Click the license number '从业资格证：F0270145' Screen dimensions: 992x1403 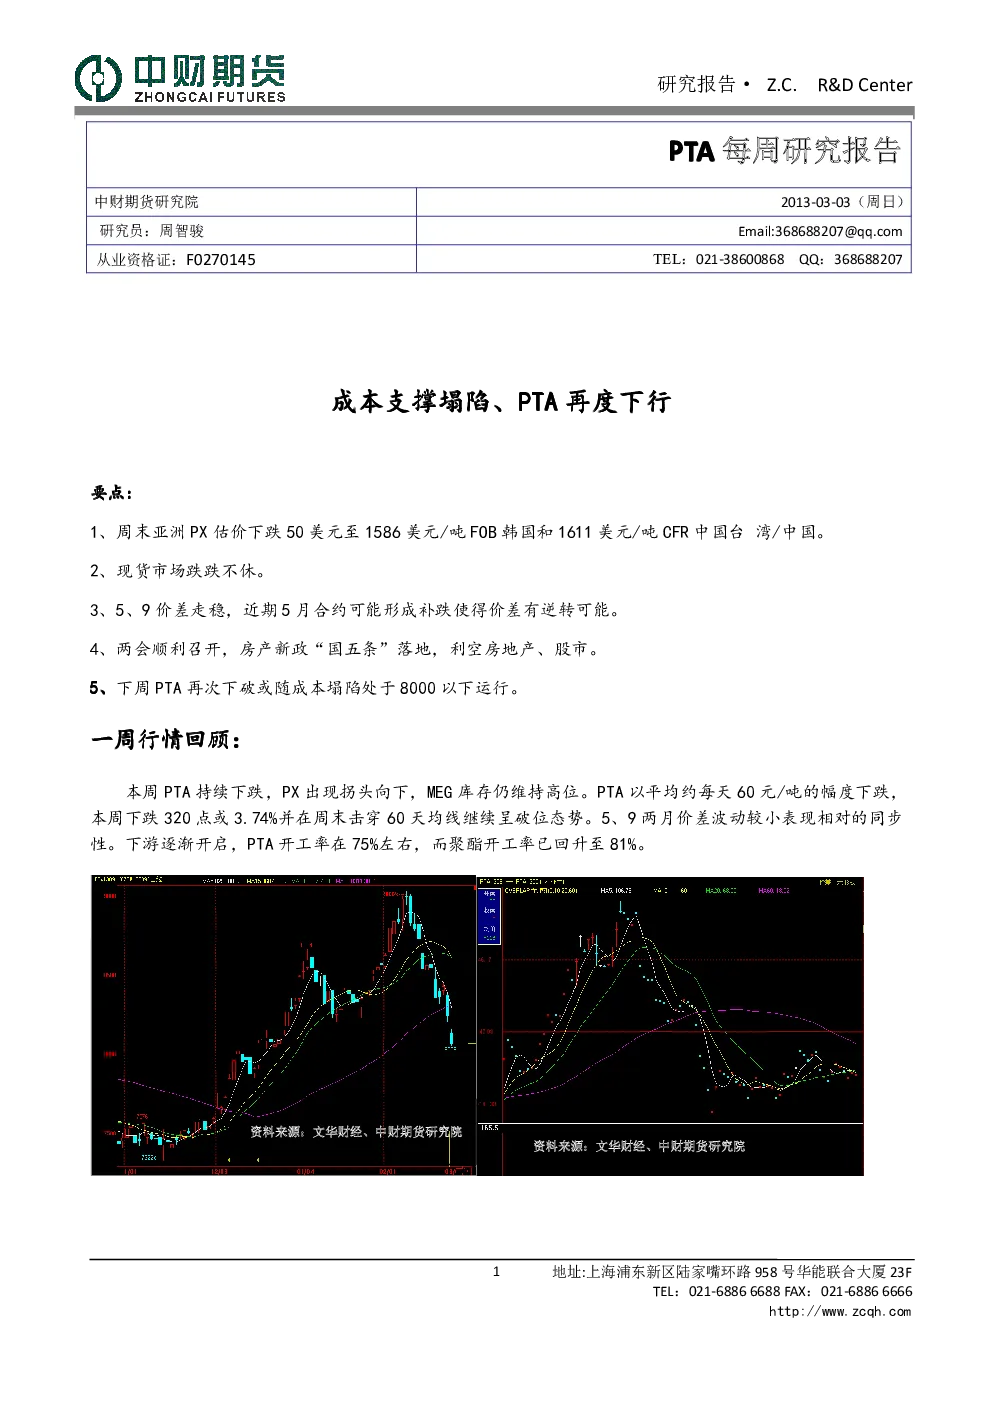176,260
